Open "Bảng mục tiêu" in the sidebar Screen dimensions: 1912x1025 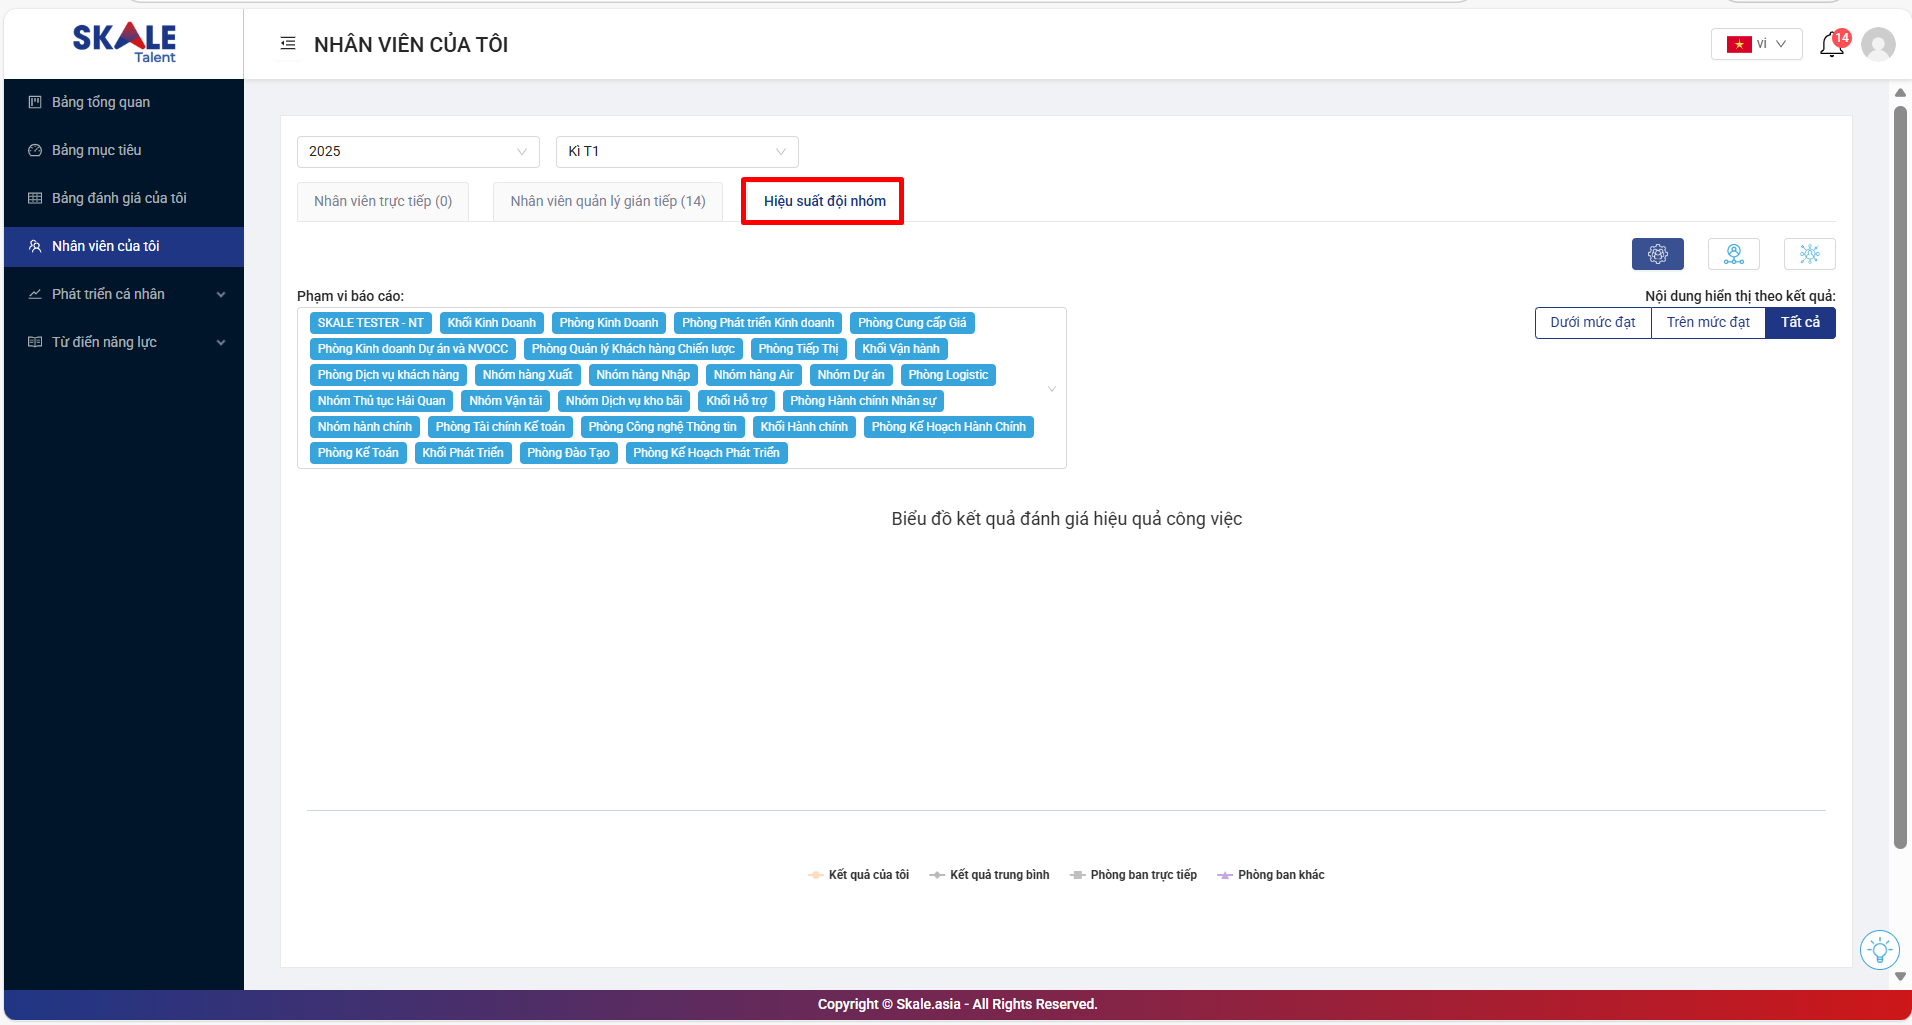(x=97, y=150)
